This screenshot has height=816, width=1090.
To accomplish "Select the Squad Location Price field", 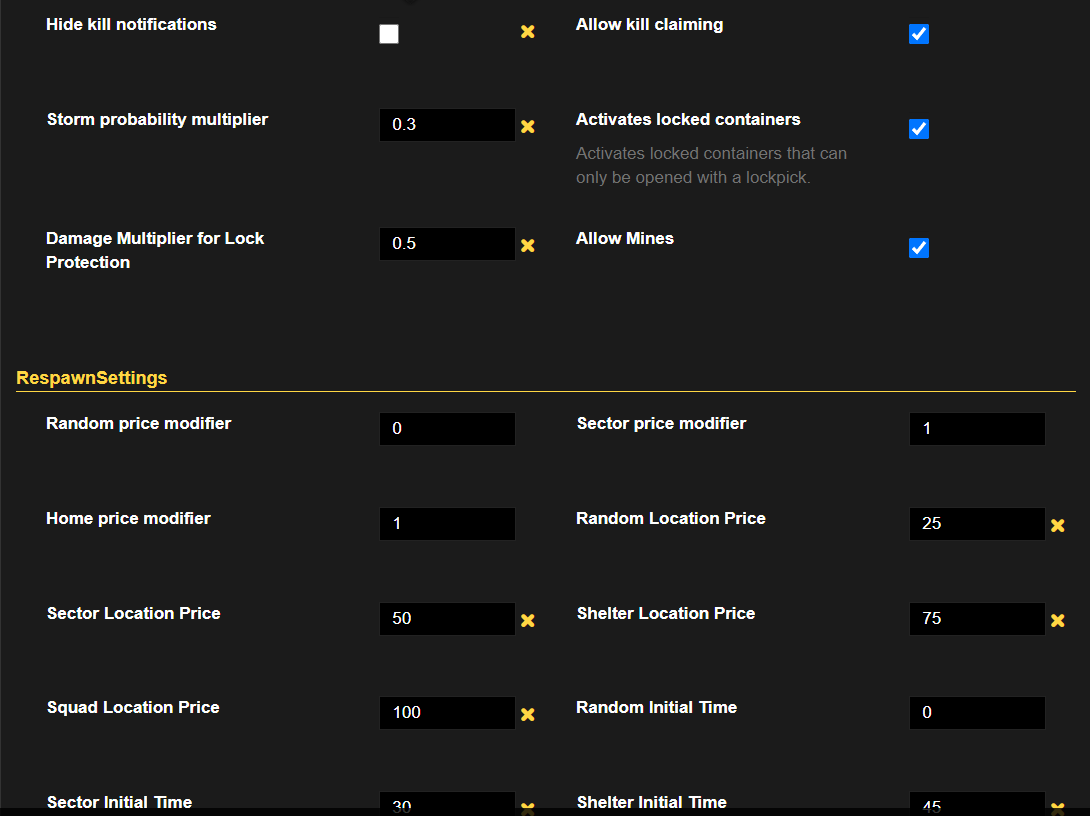I will pyautogui.click(x=447, y=713).
